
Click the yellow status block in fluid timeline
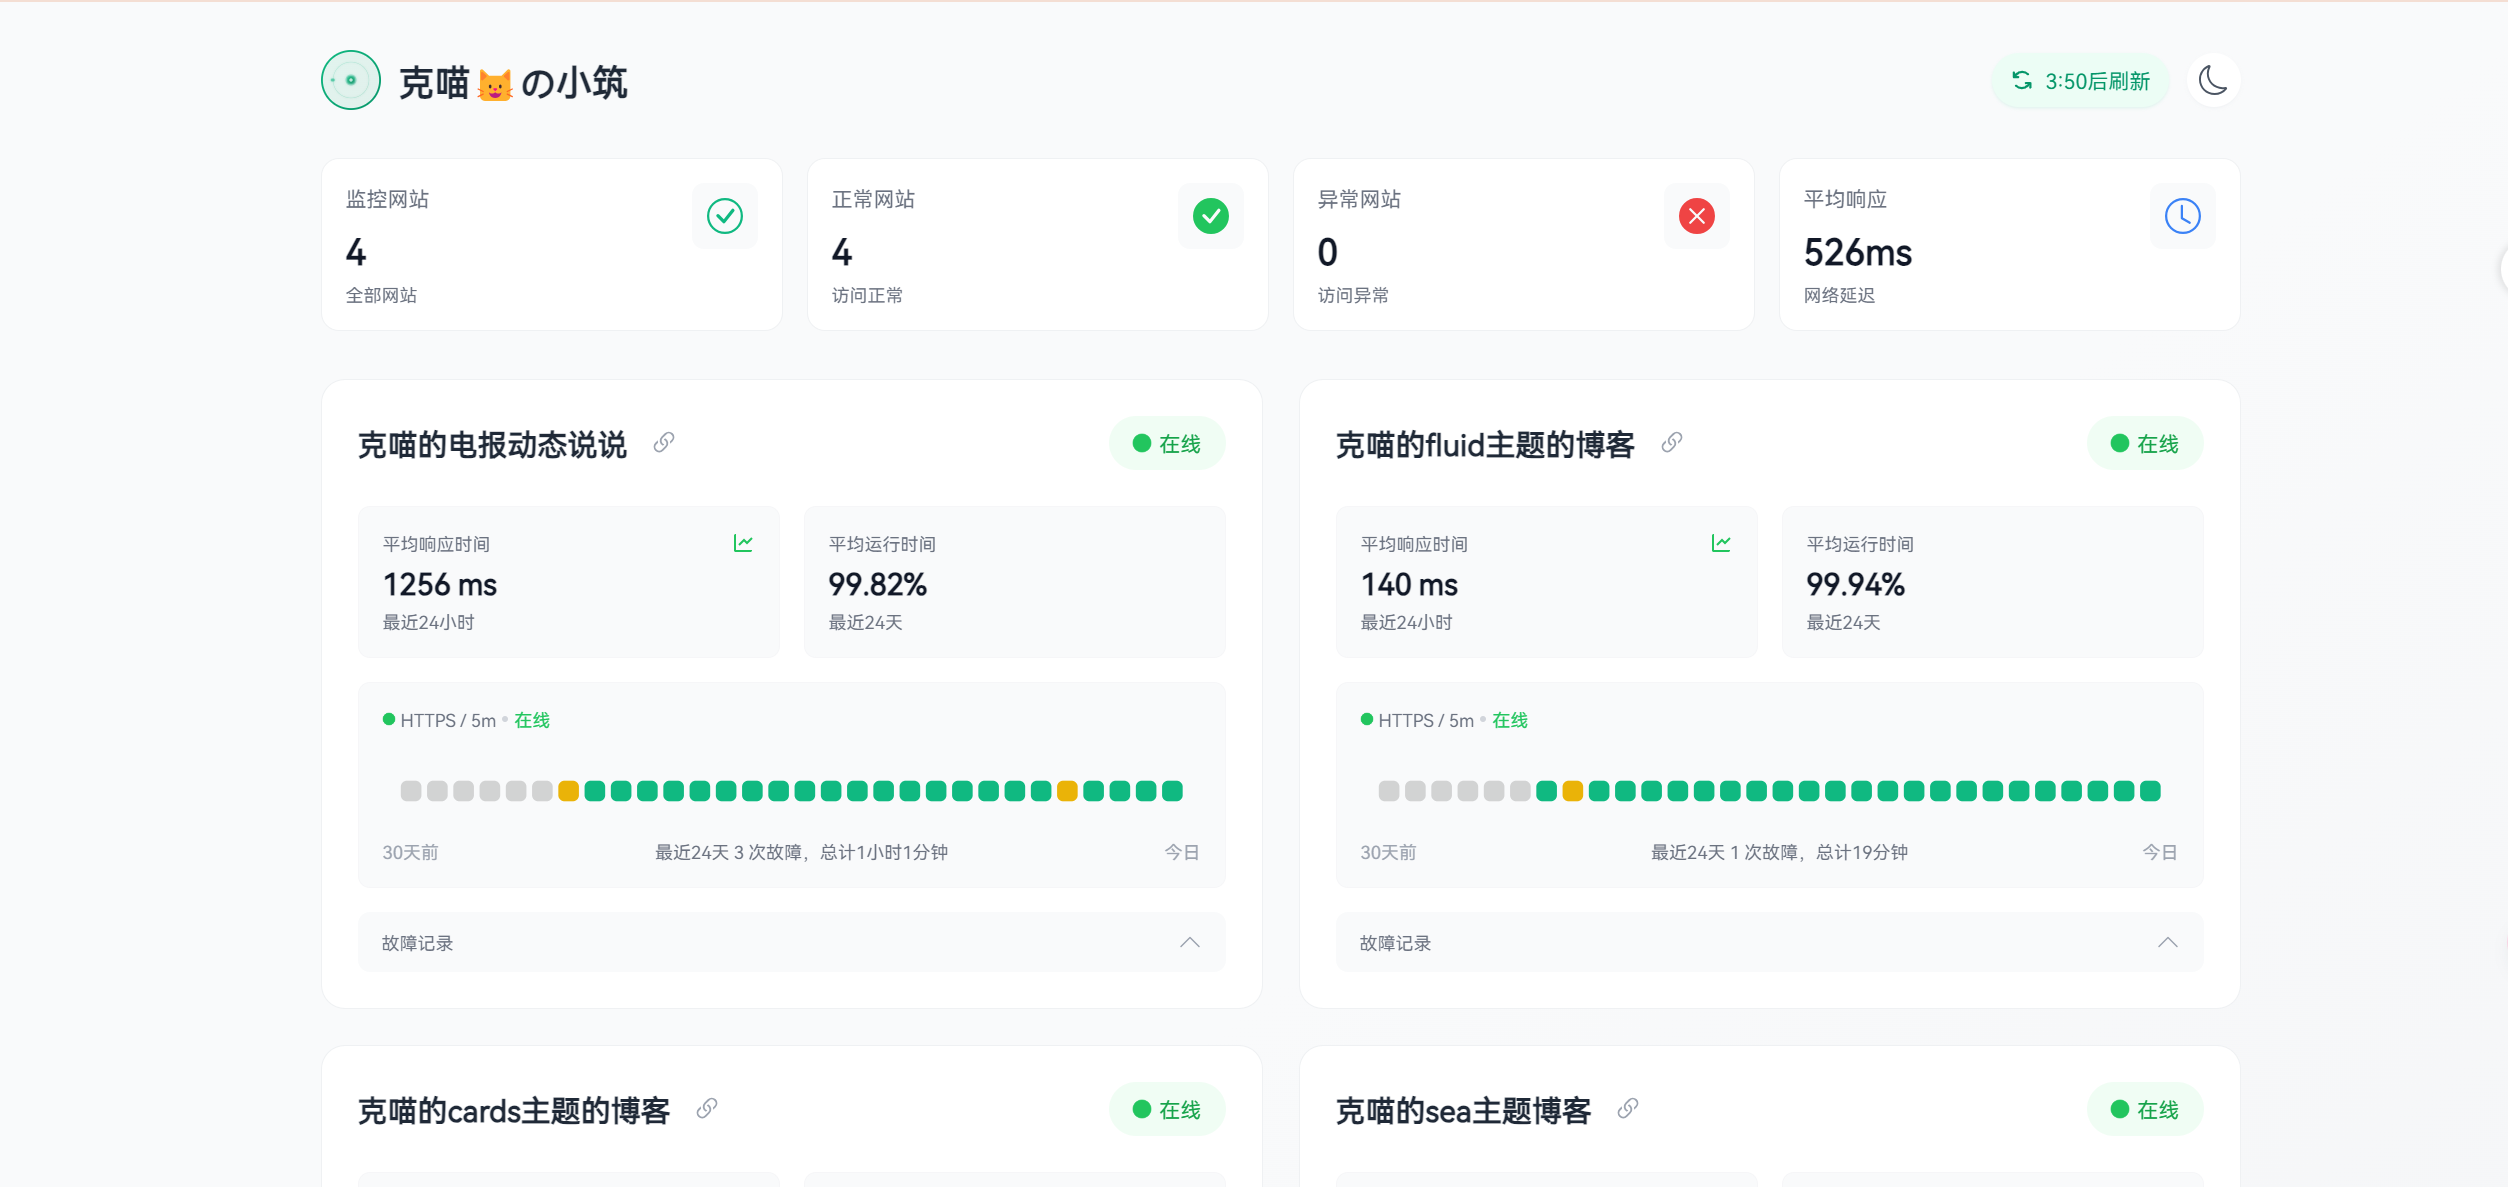pyautogui.click(x=1572, y=791)
